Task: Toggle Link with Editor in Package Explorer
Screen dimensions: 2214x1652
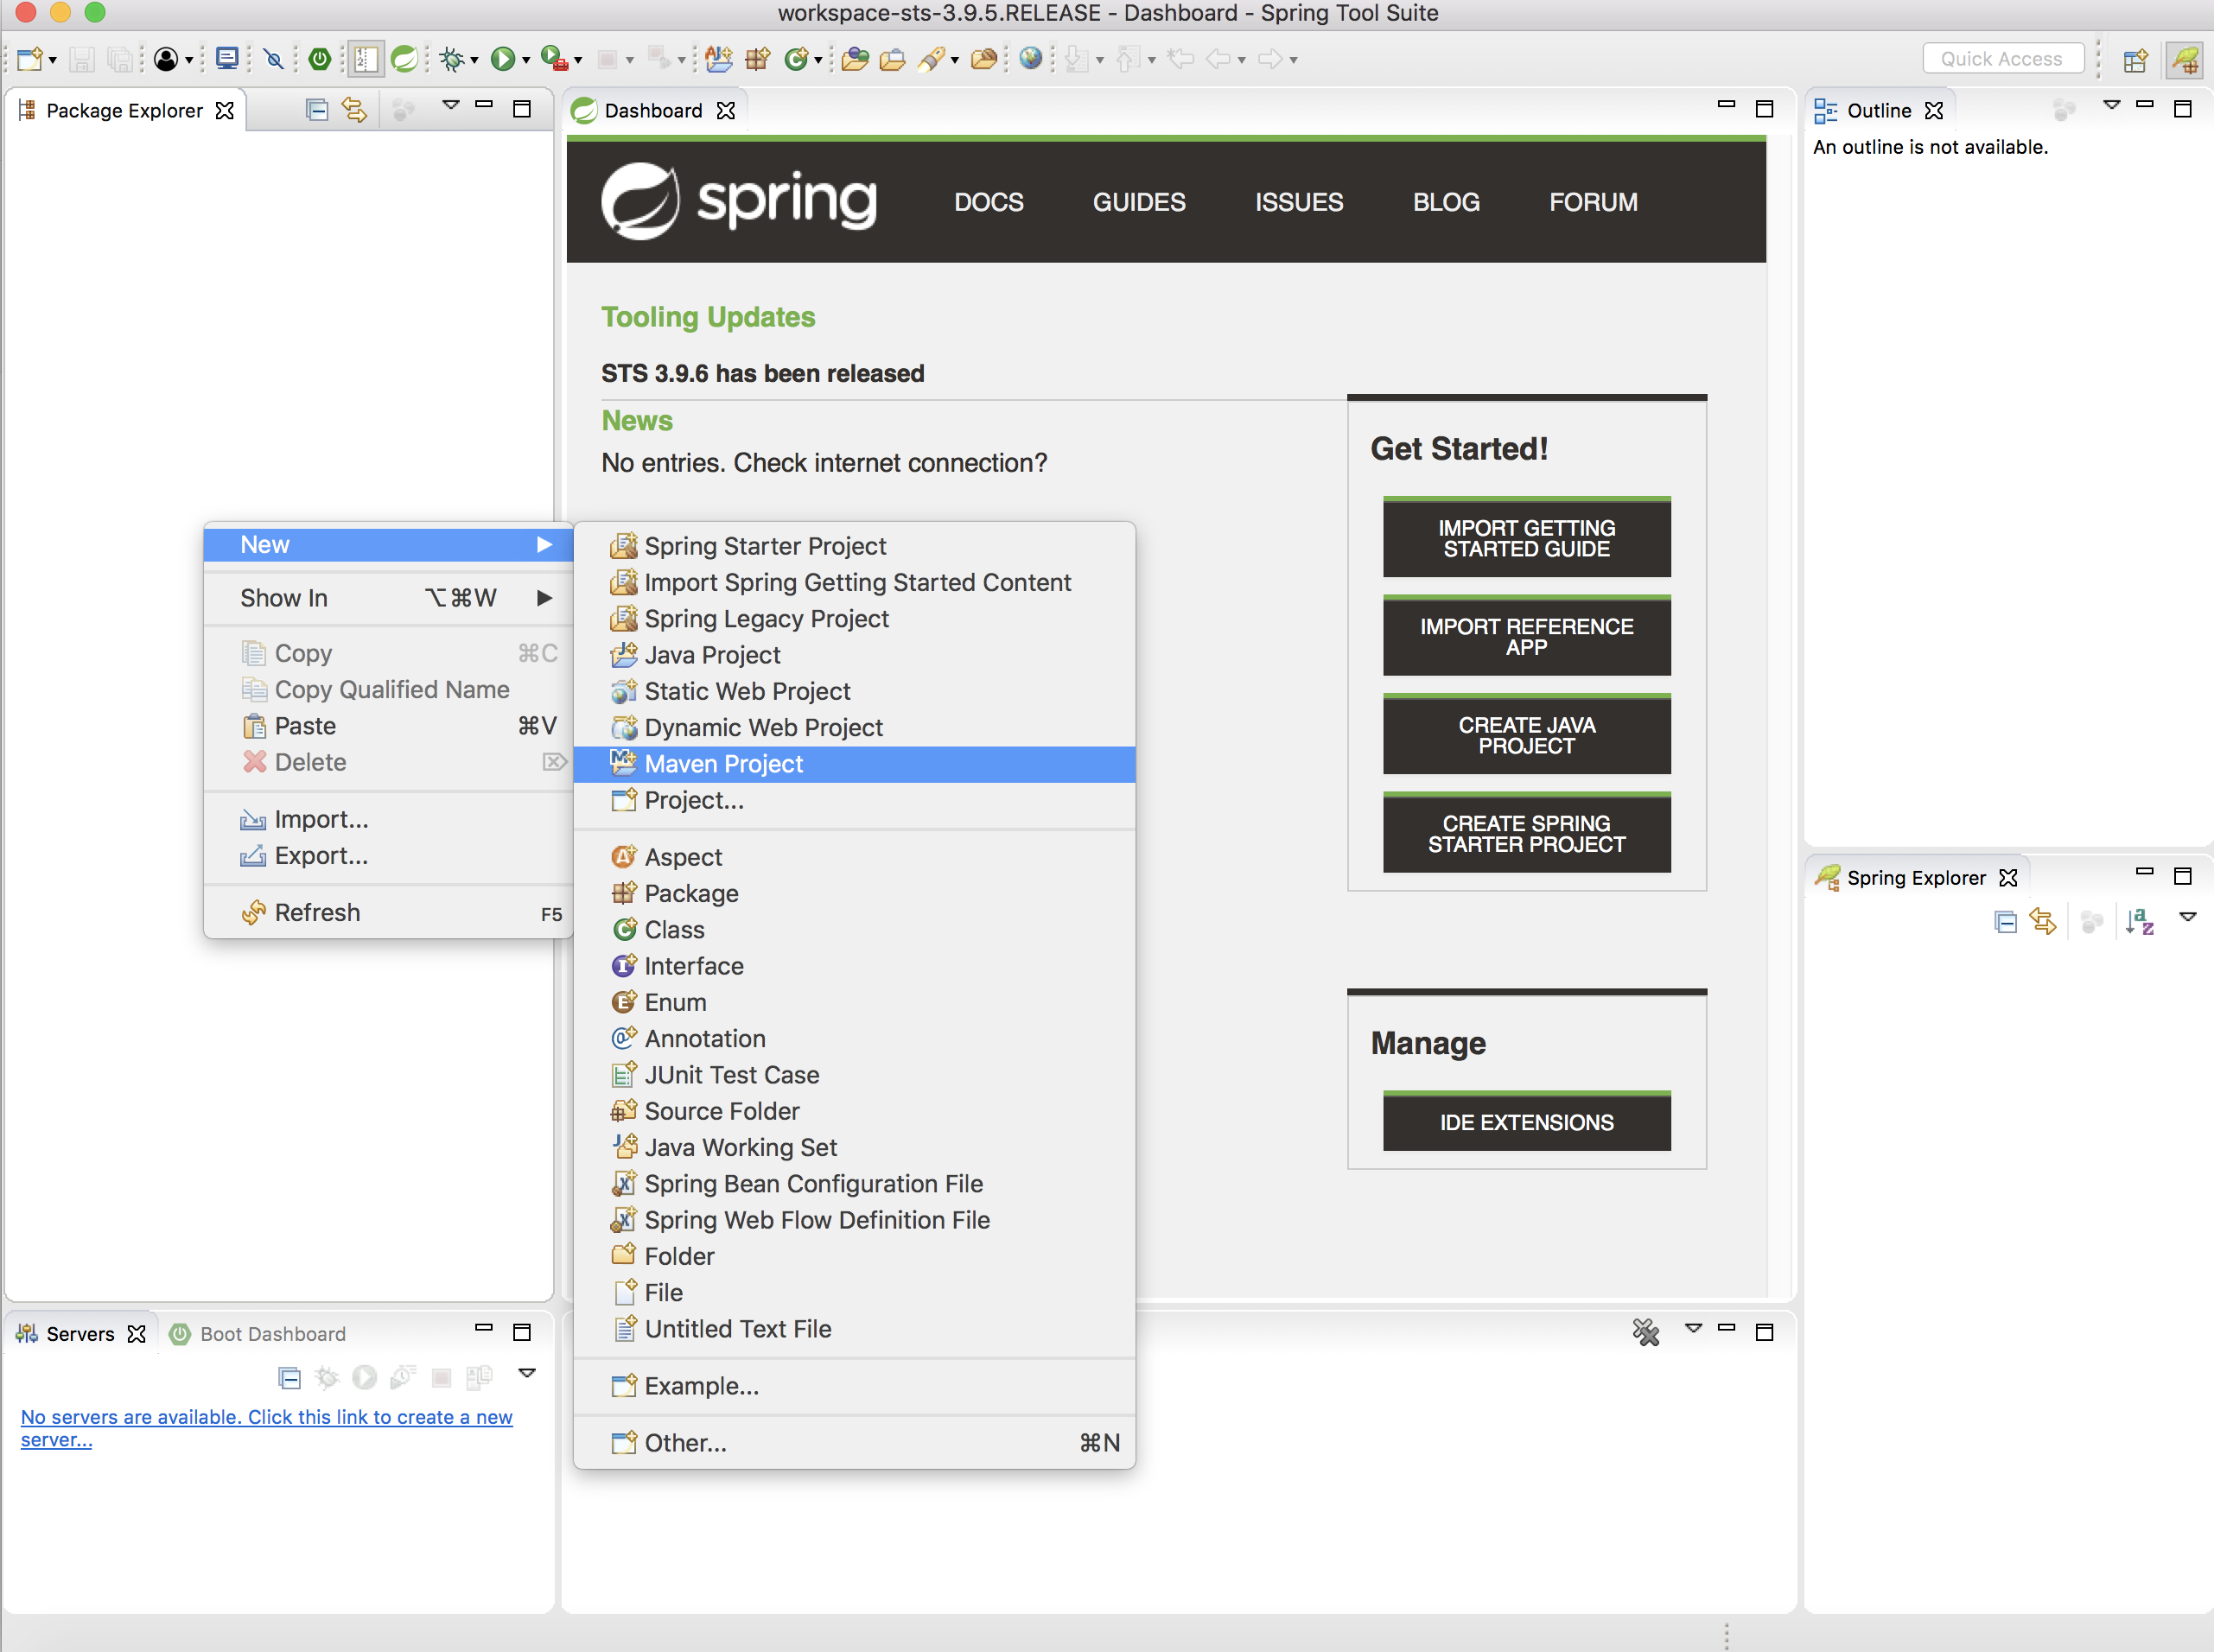Action: tap(354, 109)
